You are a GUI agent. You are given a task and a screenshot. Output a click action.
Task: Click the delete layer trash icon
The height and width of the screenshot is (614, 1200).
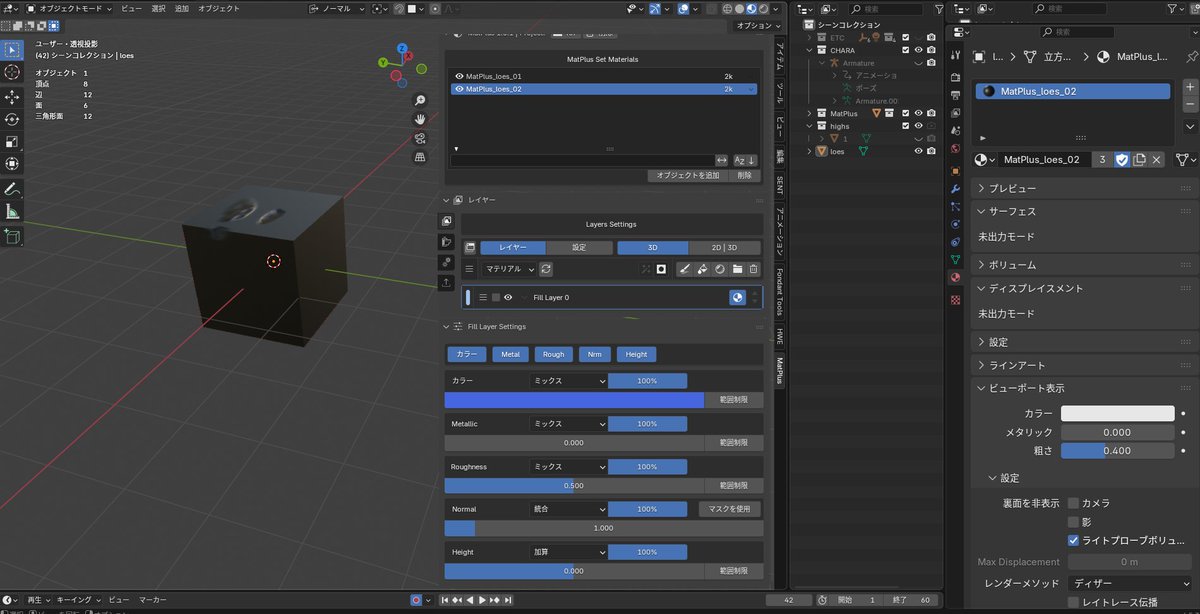[x=753, y=269]
